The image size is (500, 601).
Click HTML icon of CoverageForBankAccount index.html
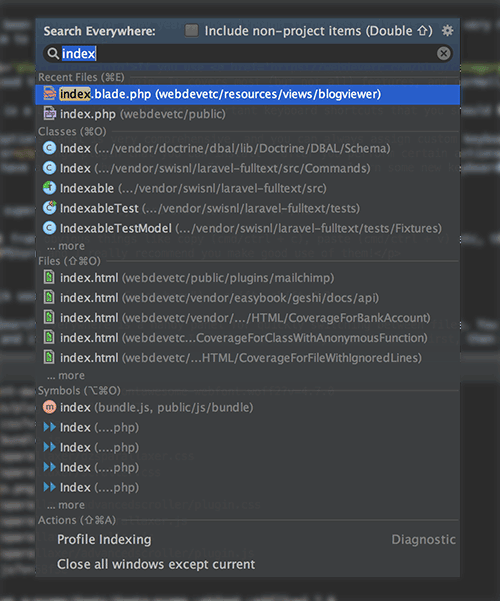[49, 317]
